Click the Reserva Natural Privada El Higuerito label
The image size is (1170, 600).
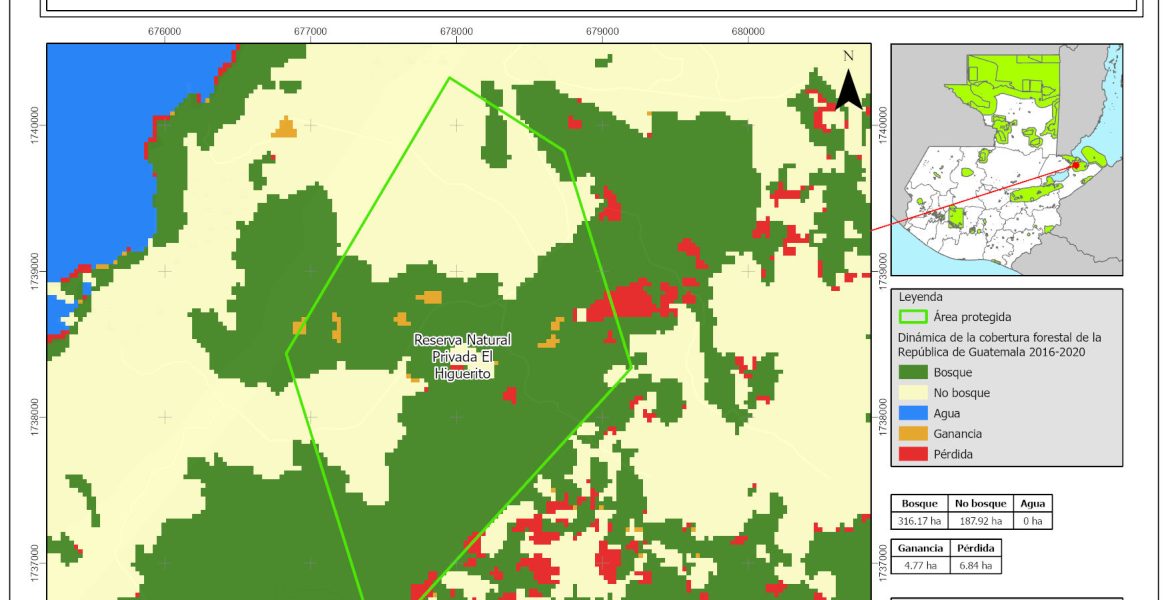[x=457, y=356]
